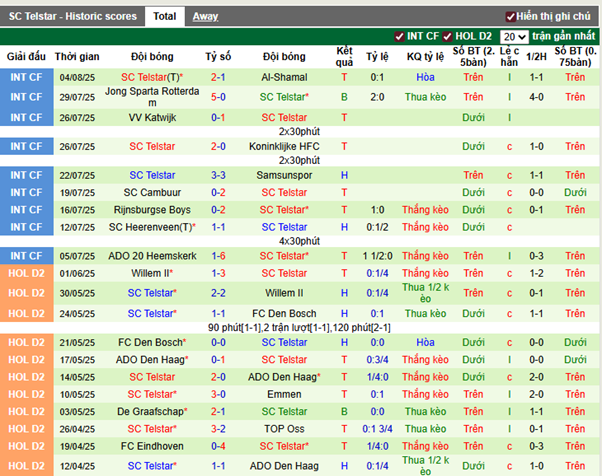Select Willem II home team on 01/06/25
Viewport: 602px width, 476px height.
(x=152, y=273)
